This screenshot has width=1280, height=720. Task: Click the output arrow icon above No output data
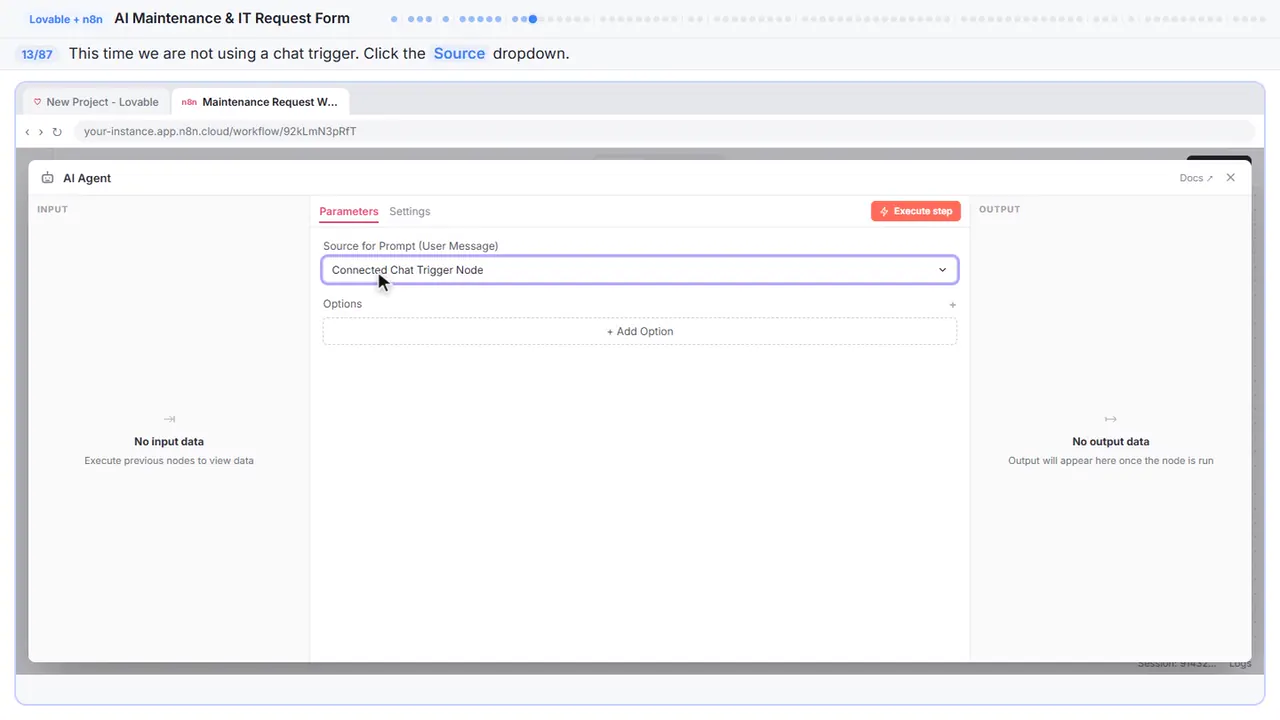pyautogui.click(x=1110, y=419)
